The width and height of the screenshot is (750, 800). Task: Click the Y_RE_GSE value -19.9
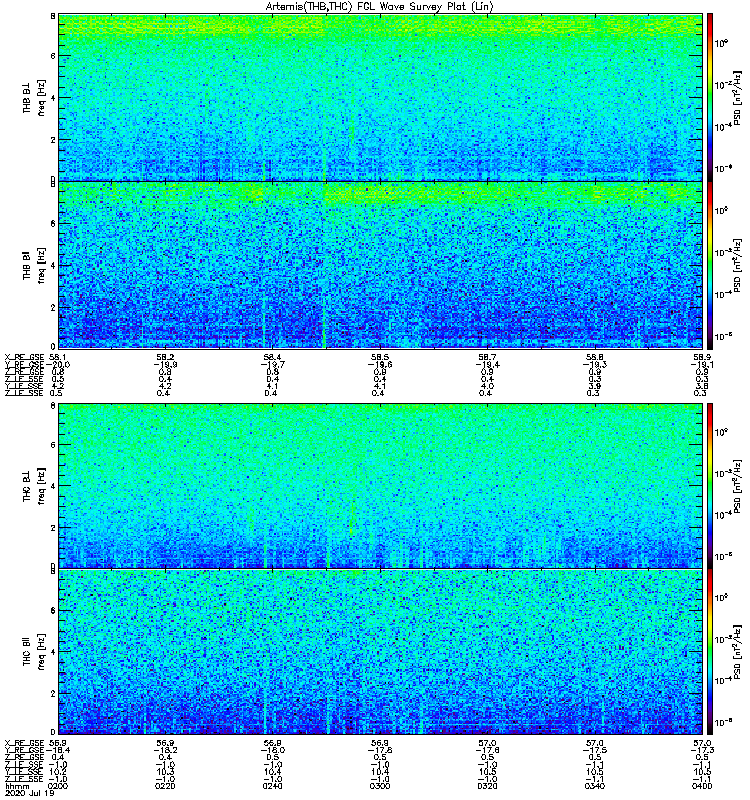click(x=165, y=365)
